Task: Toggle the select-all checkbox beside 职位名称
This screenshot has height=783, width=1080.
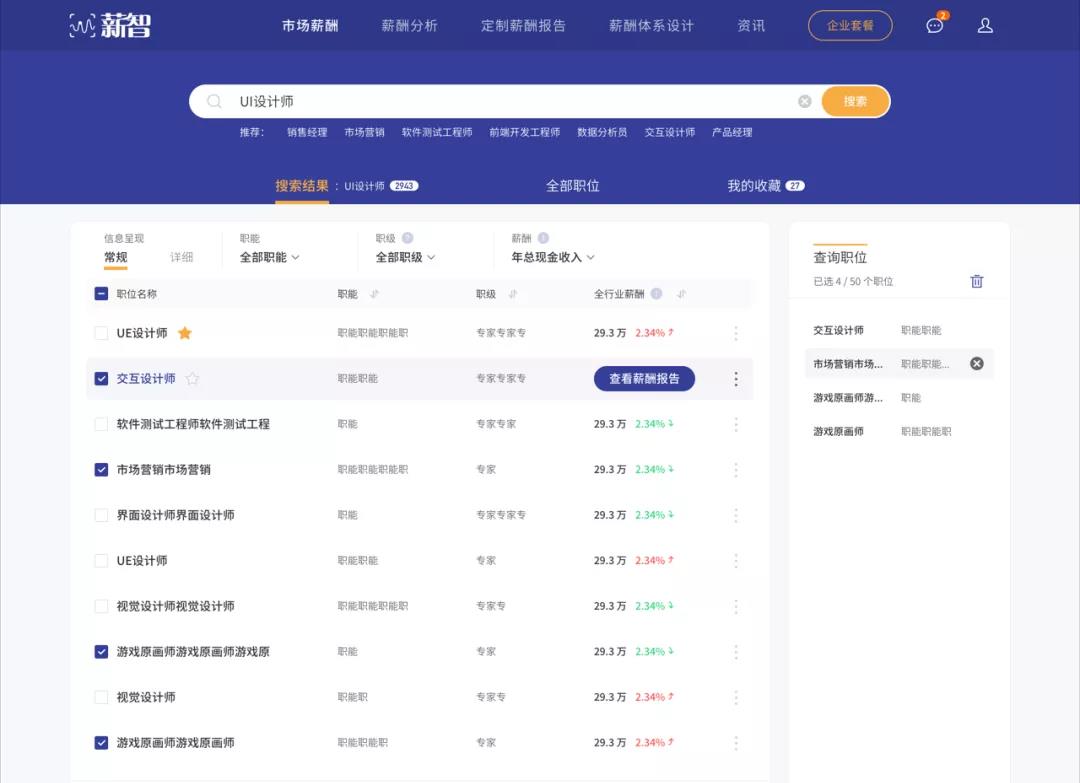Action: point(101,294)
